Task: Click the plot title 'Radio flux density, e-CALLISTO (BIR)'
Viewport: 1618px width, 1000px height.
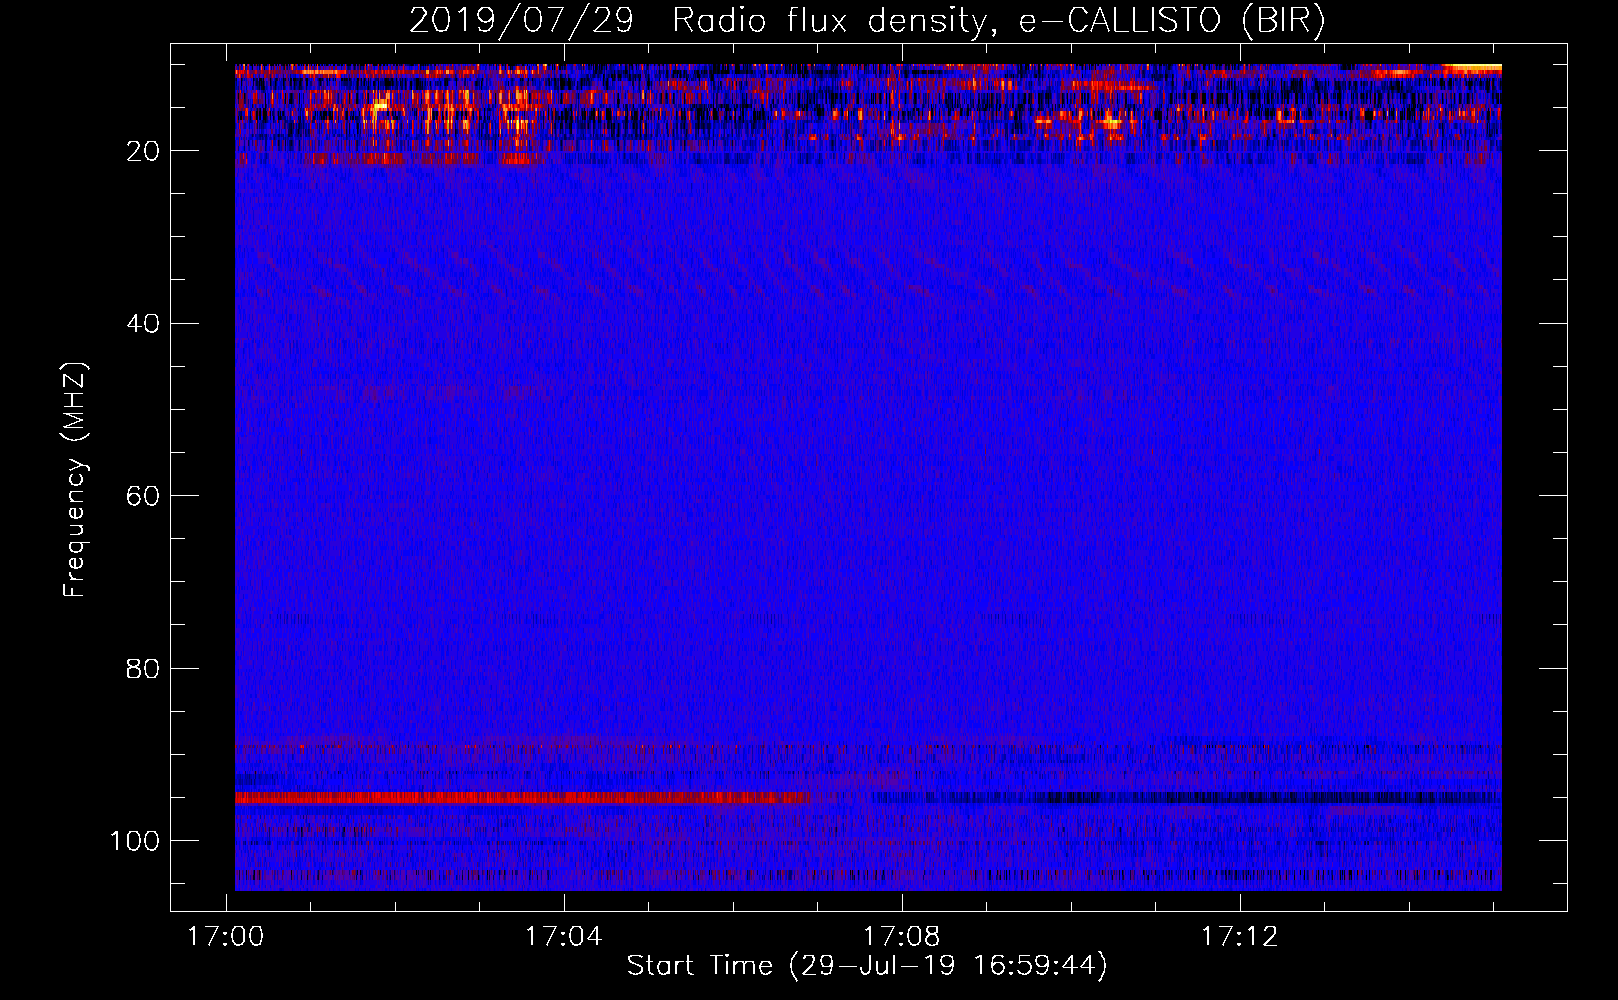Action: point(999,21)
